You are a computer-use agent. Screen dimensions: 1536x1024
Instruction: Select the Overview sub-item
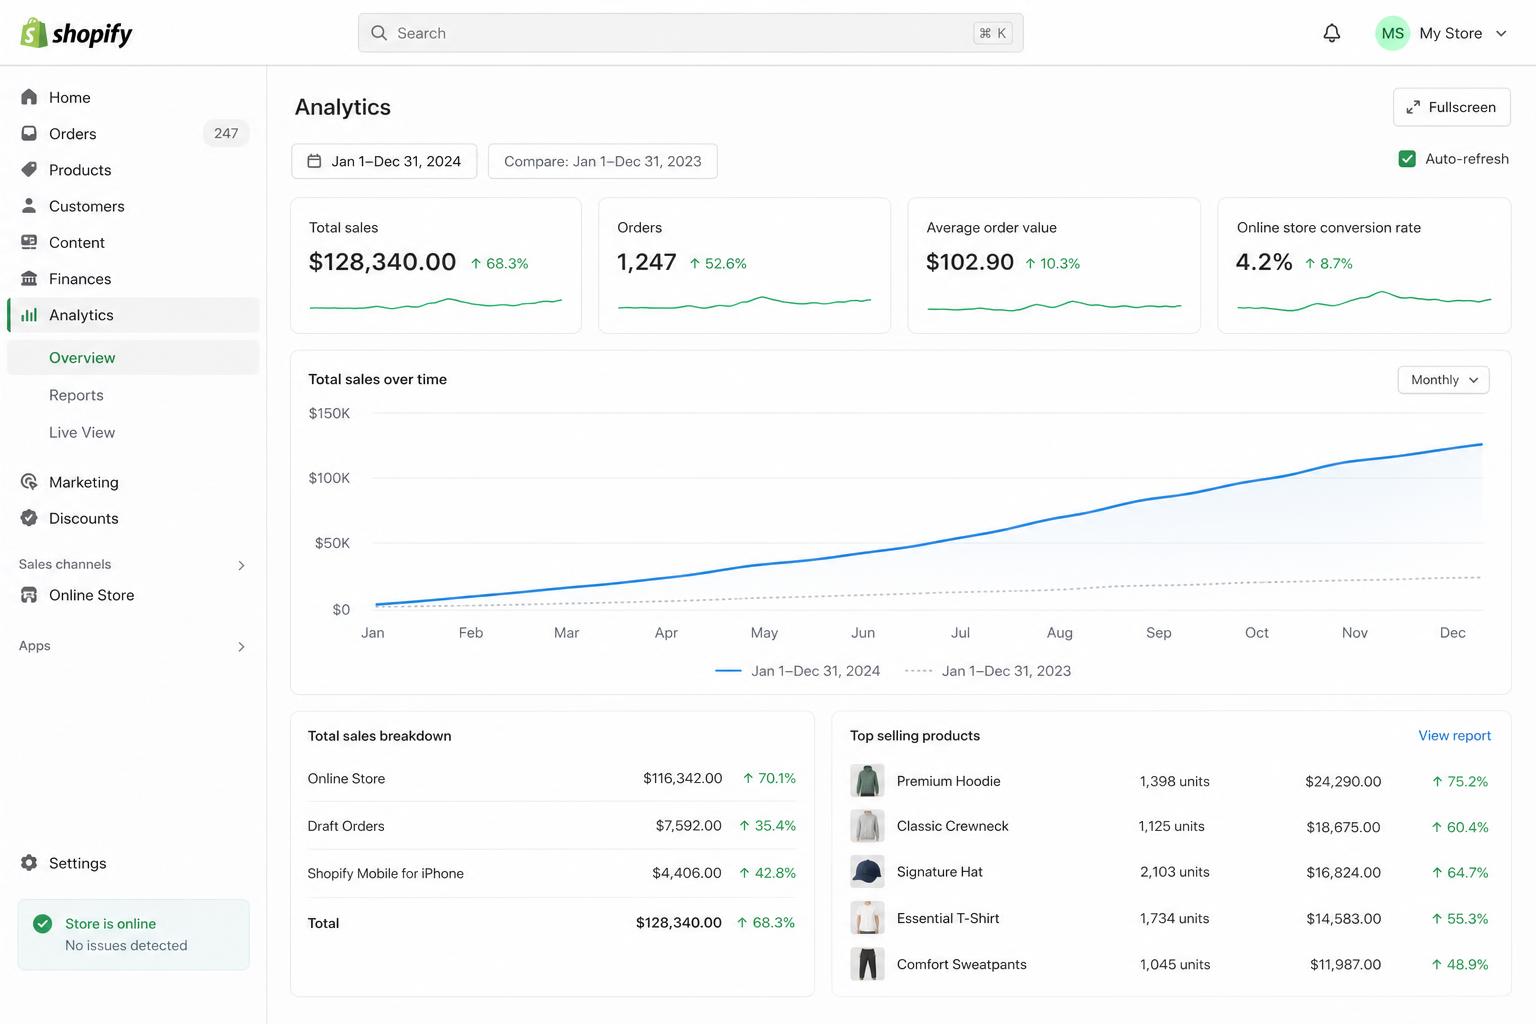133,357
